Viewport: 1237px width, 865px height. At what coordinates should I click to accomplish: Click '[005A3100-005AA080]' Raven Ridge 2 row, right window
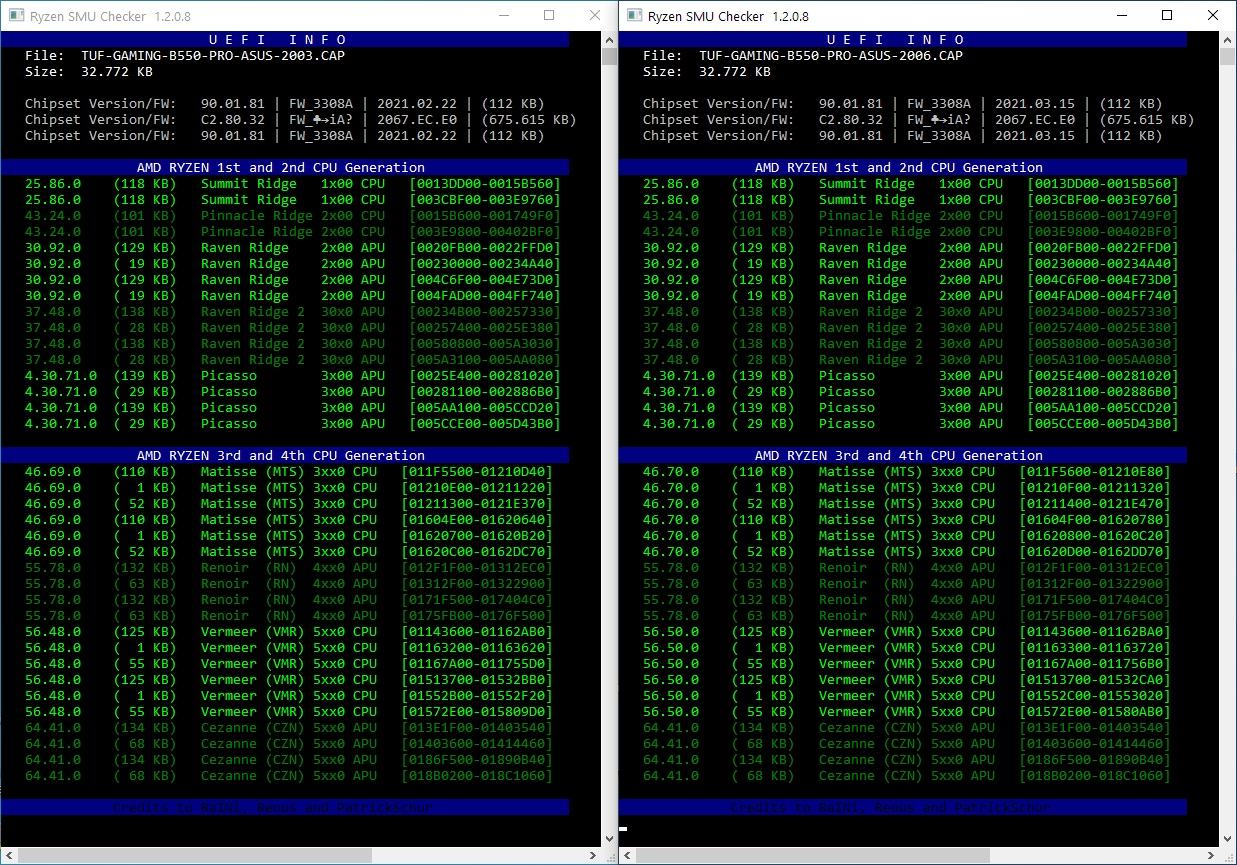(x=1103, y=360)
